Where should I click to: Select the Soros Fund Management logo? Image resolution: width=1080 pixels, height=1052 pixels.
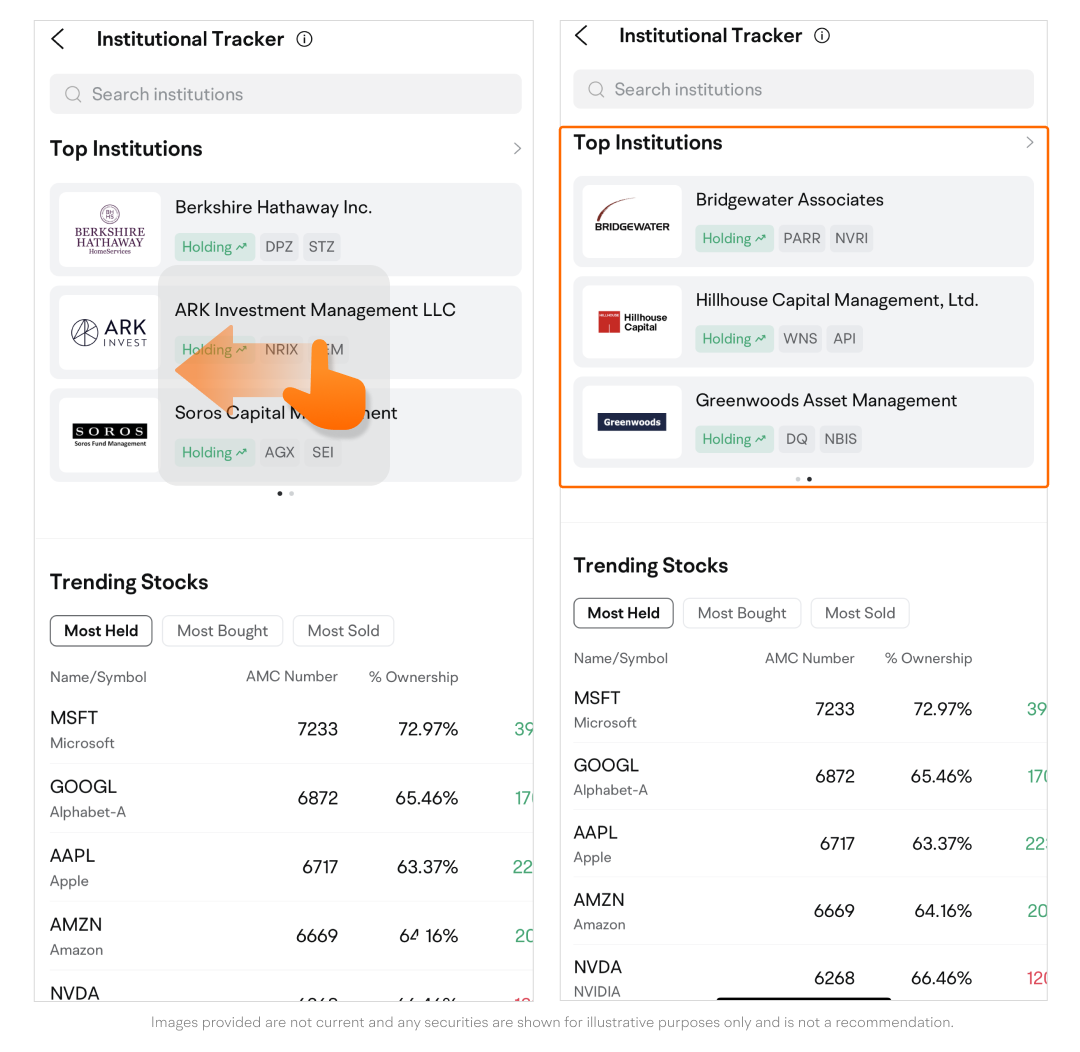tap(110, 434)
